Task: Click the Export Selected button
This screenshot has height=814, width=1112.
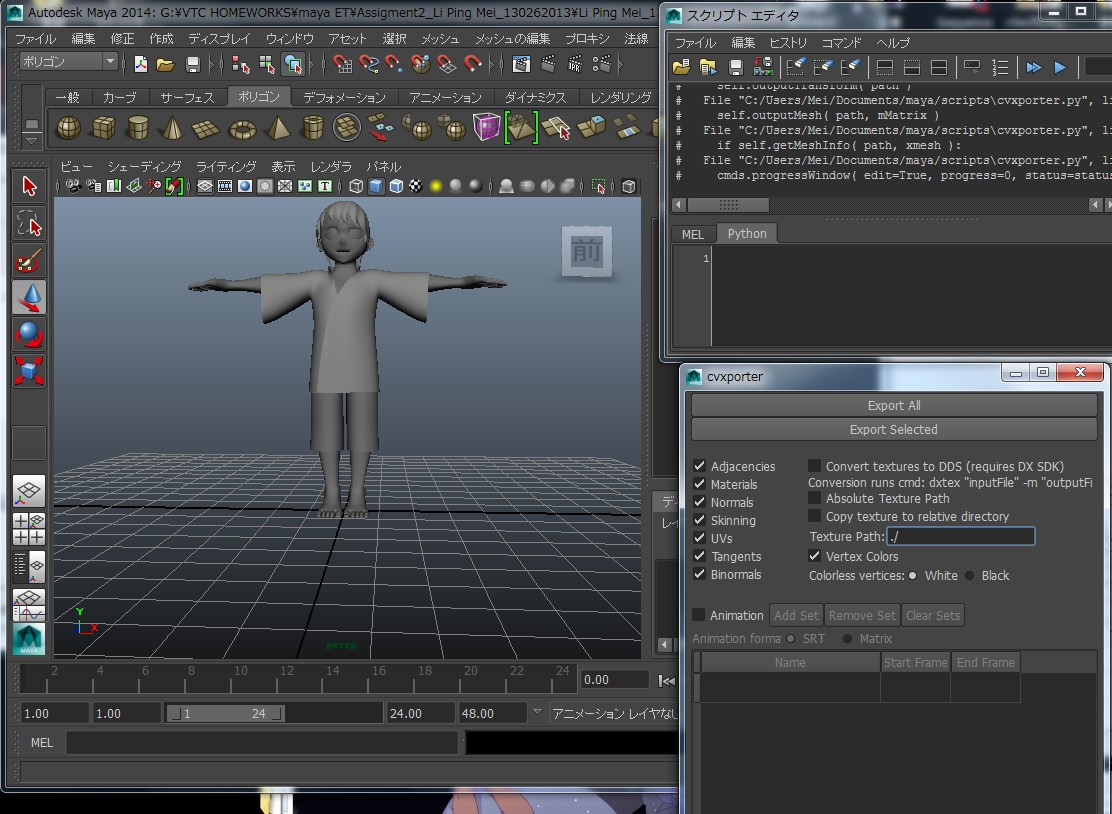Action: click(894, 430)
